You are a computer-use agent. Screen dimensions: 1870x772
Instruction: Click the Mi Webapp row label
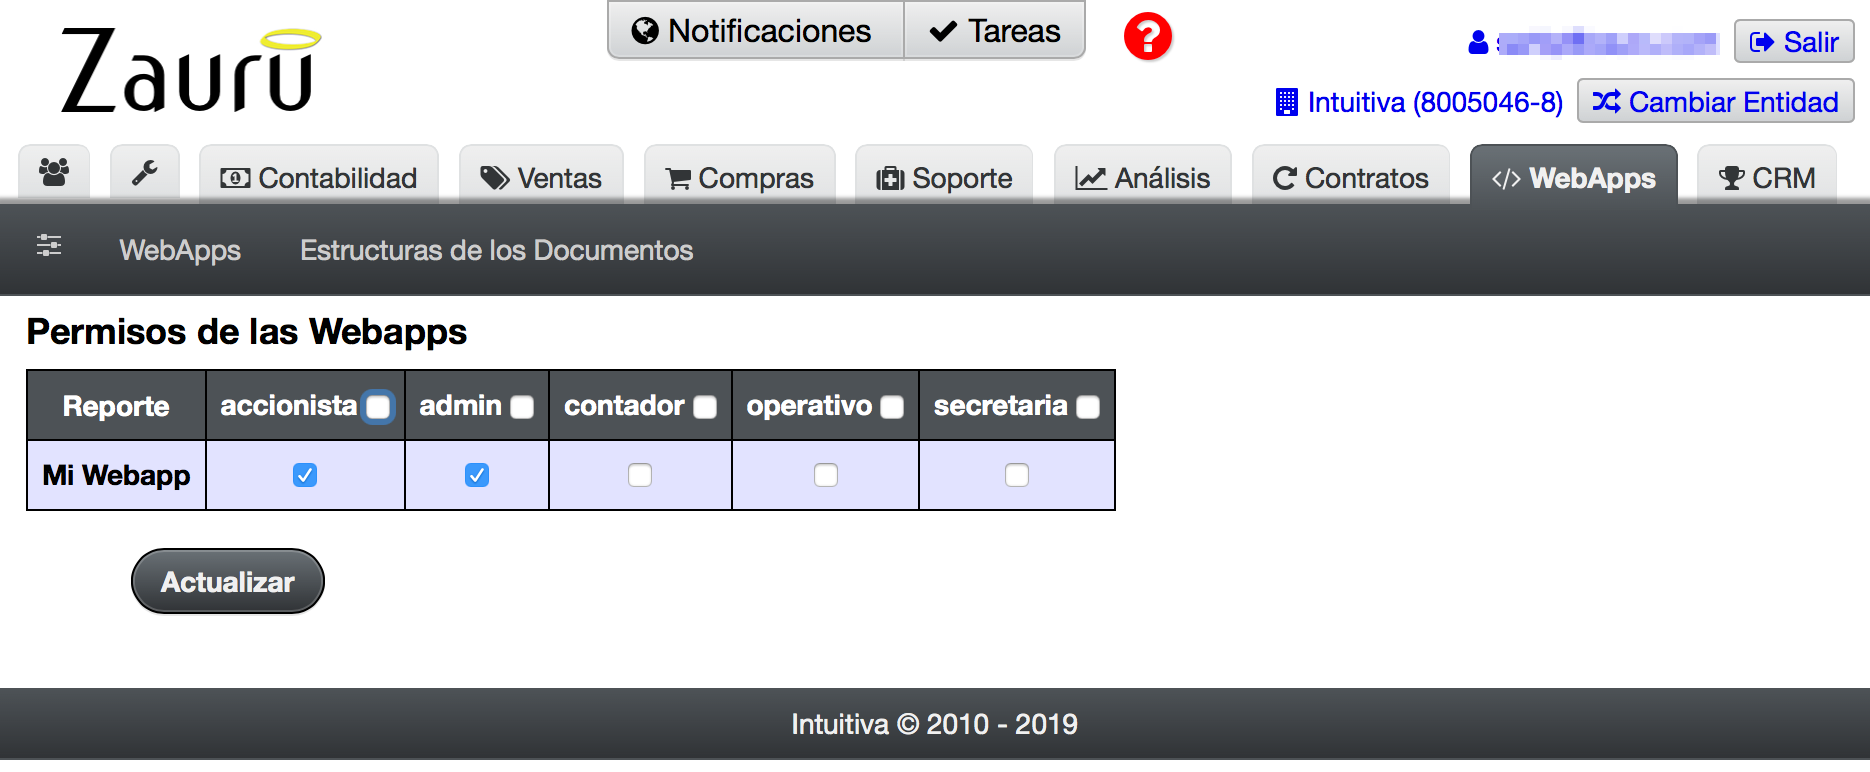pos(116,475)
